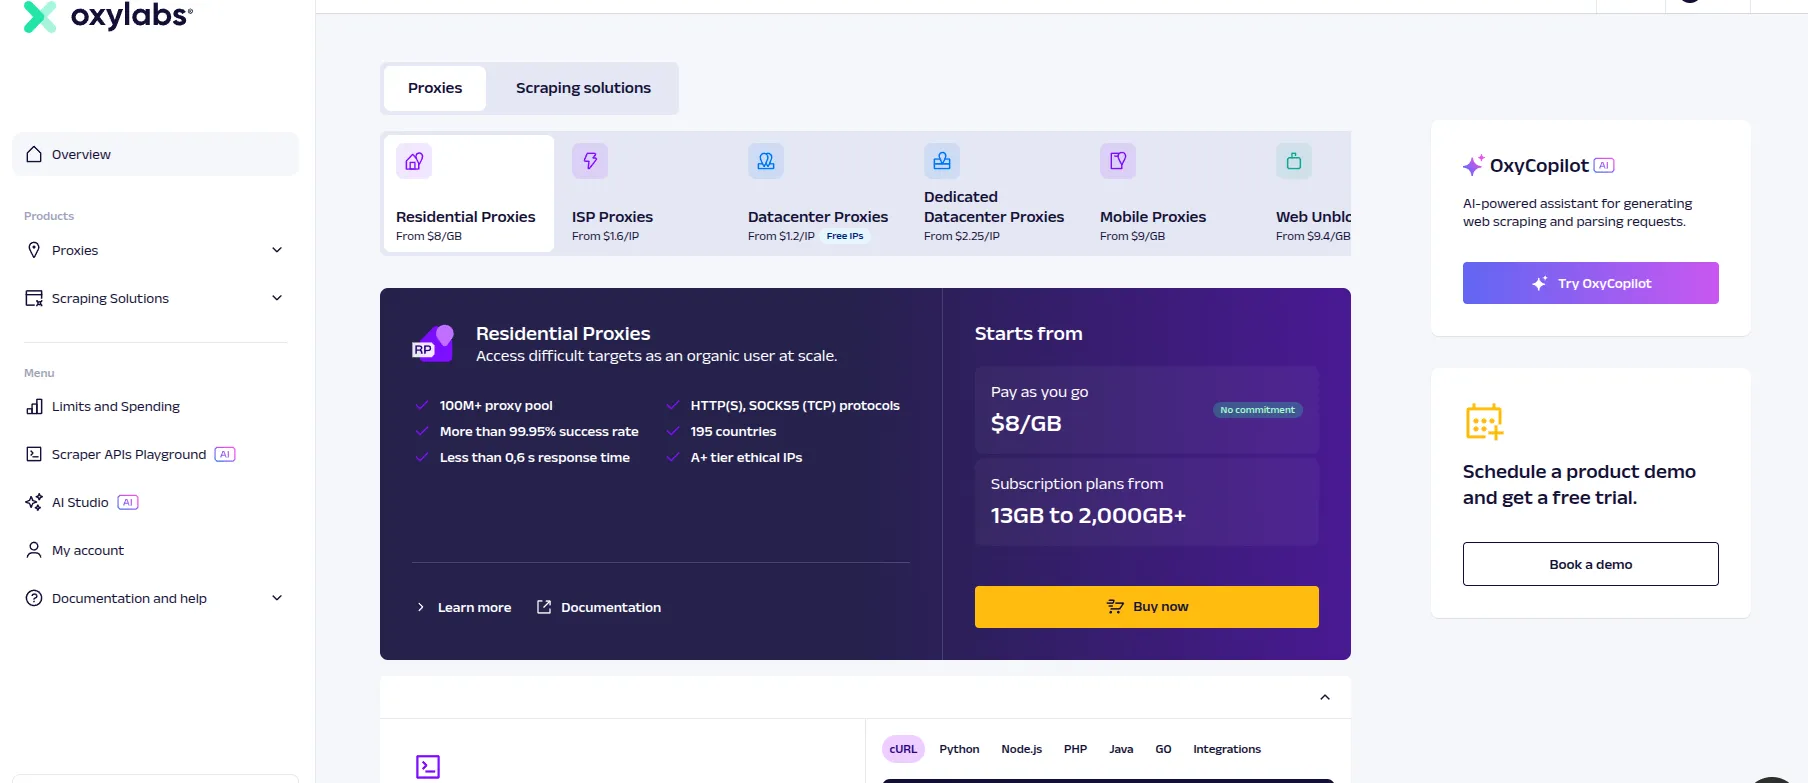Click the Free IPs badge
The width and height of the screenshot is (1808, 783).
coord(845,236)
